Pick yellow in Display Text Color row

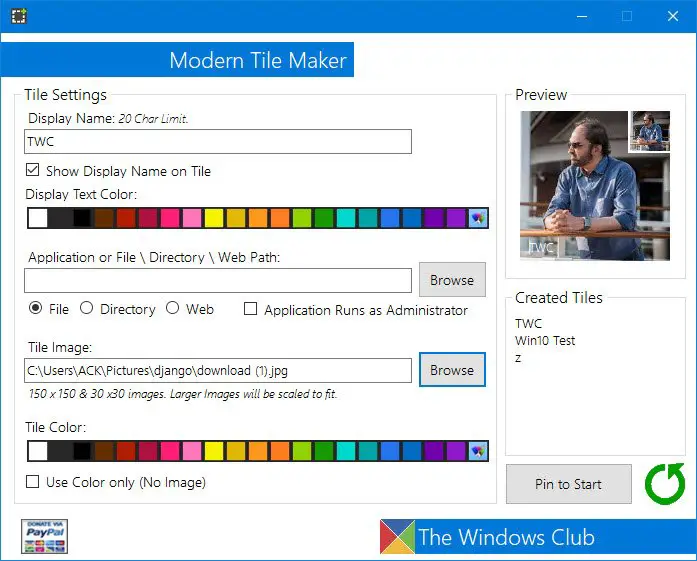coord(214,218)
